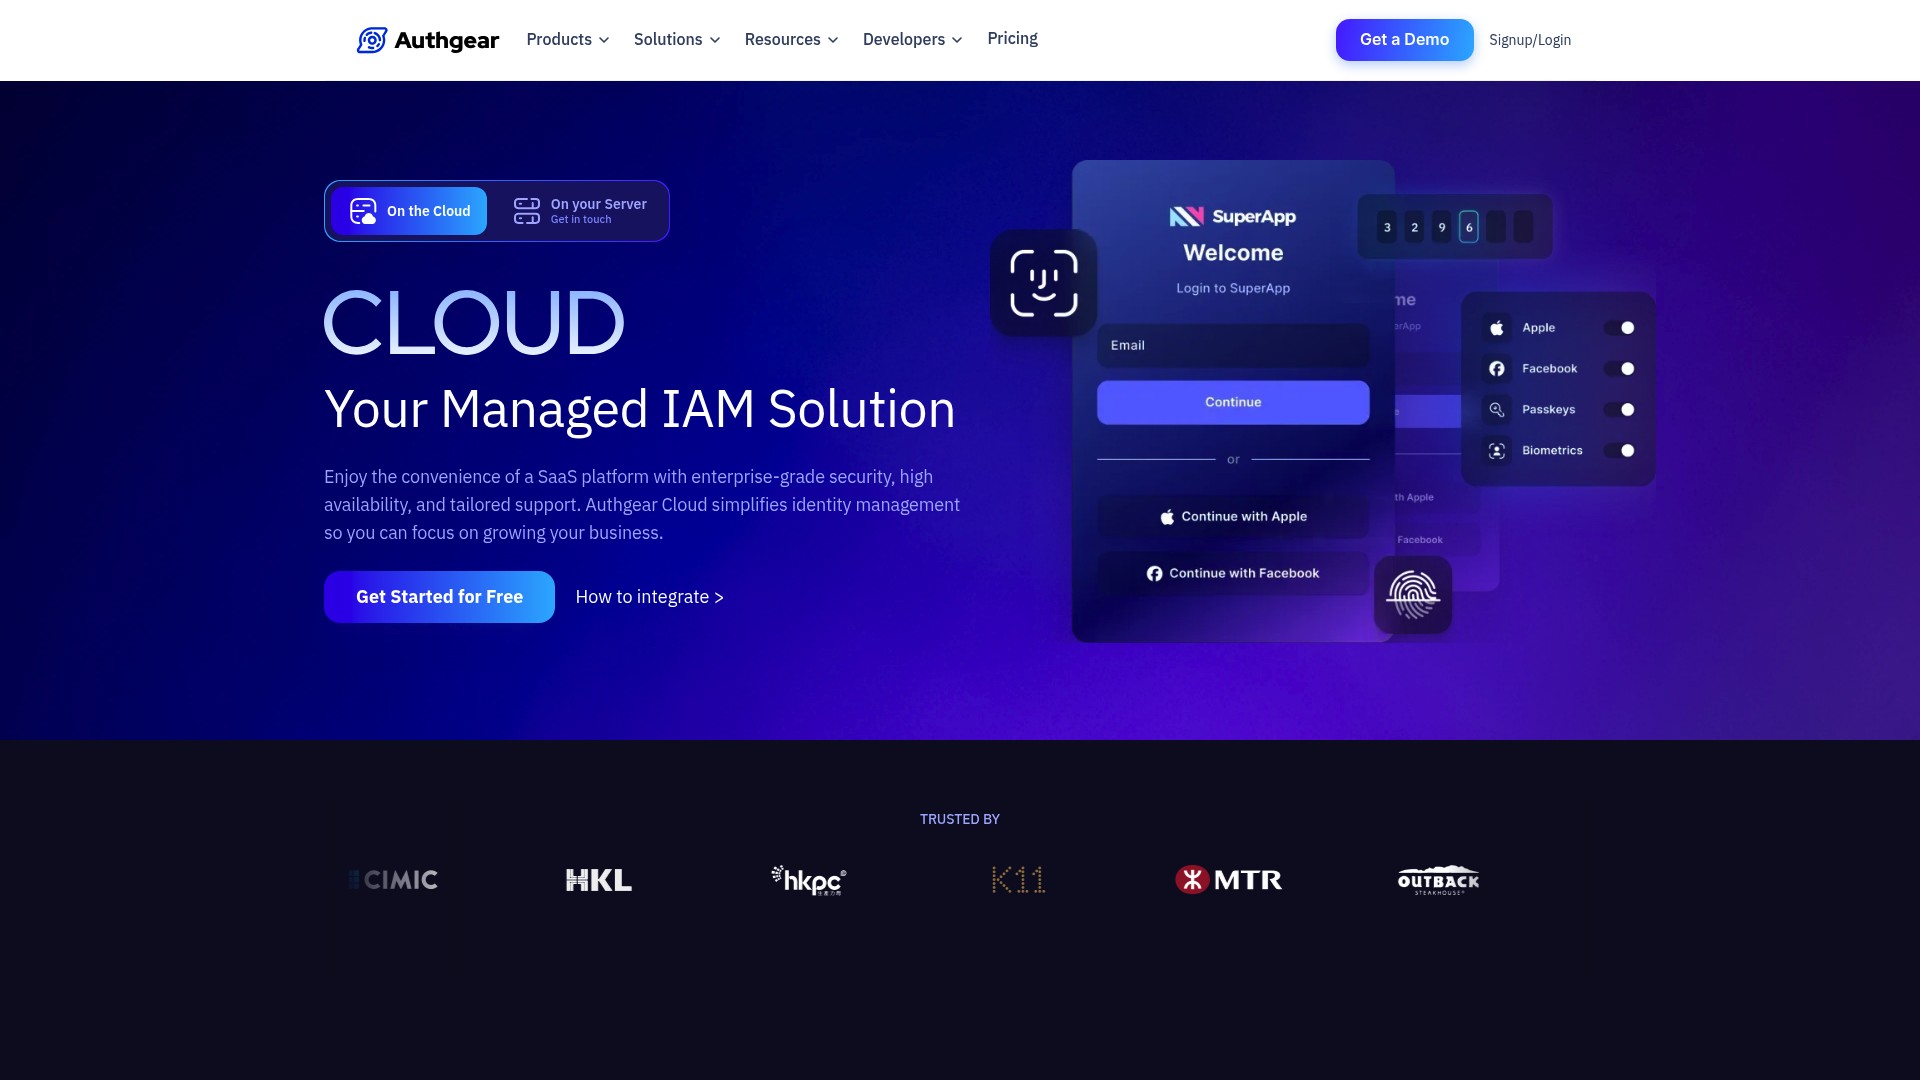Click Continue with Apple button

tap(1233, 517)
